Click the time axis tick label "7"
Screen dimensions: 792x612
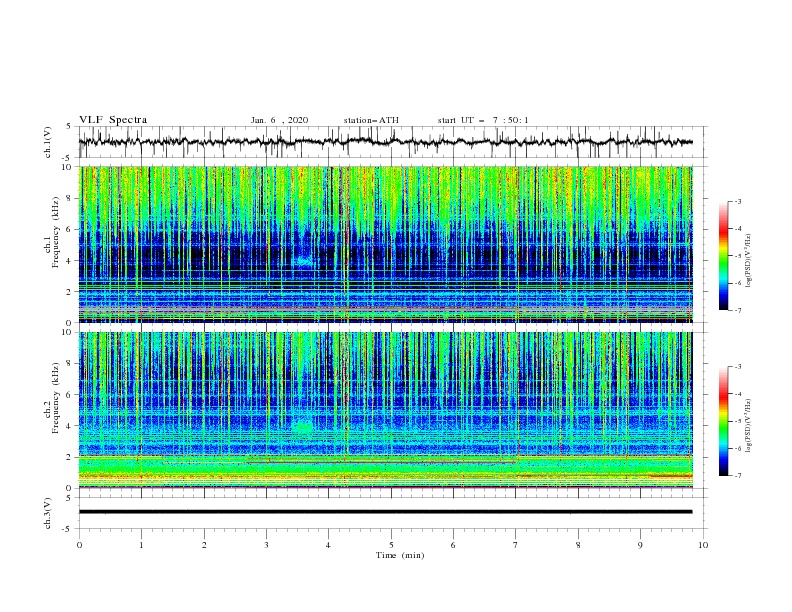(516, 545)
